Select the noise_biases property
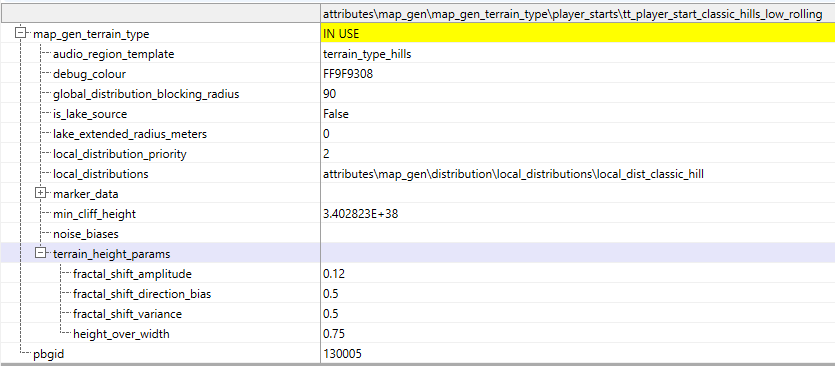 (86, 234)
